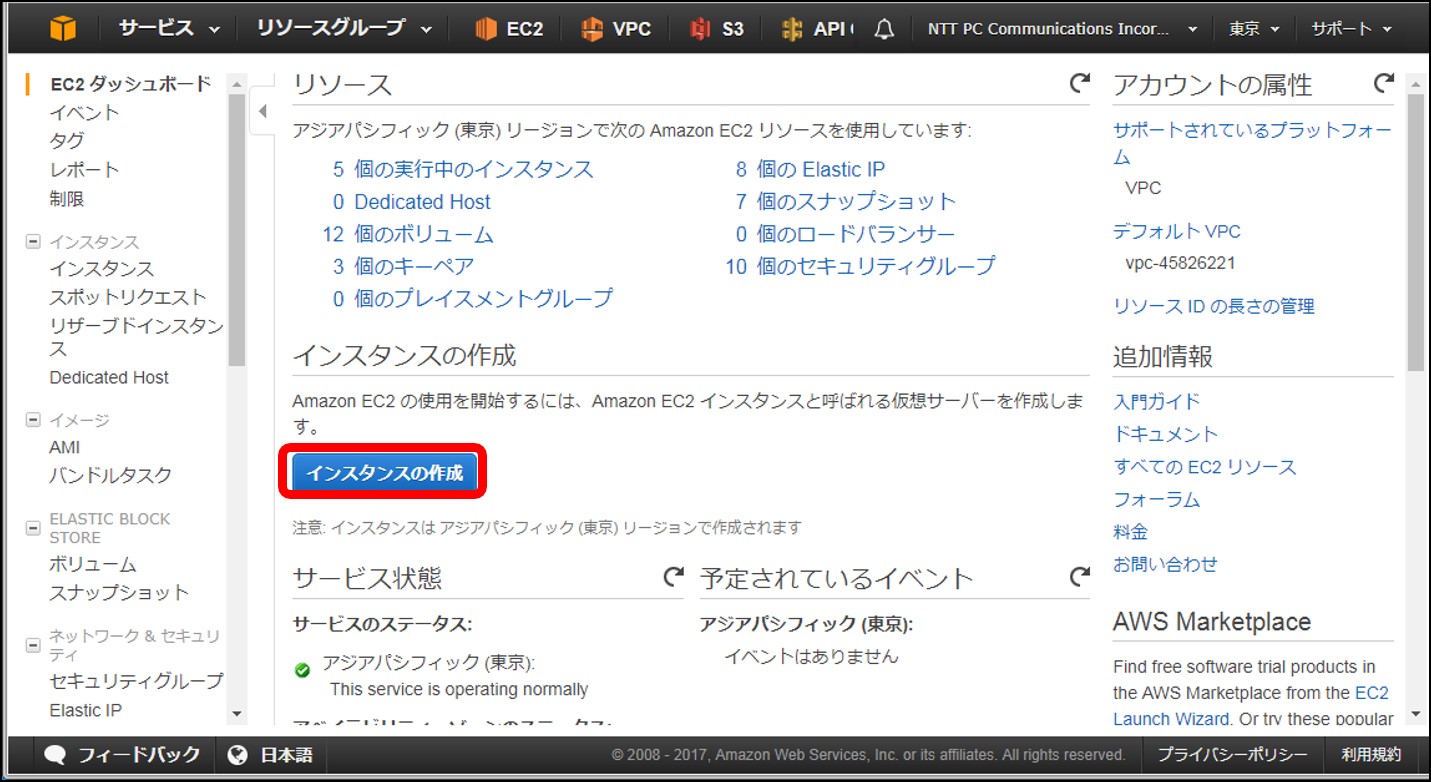The width and height of the screenshot is (1431, 782).
Task: Open the 東京 region dropdown
Action: click(x=1254, y=29)
